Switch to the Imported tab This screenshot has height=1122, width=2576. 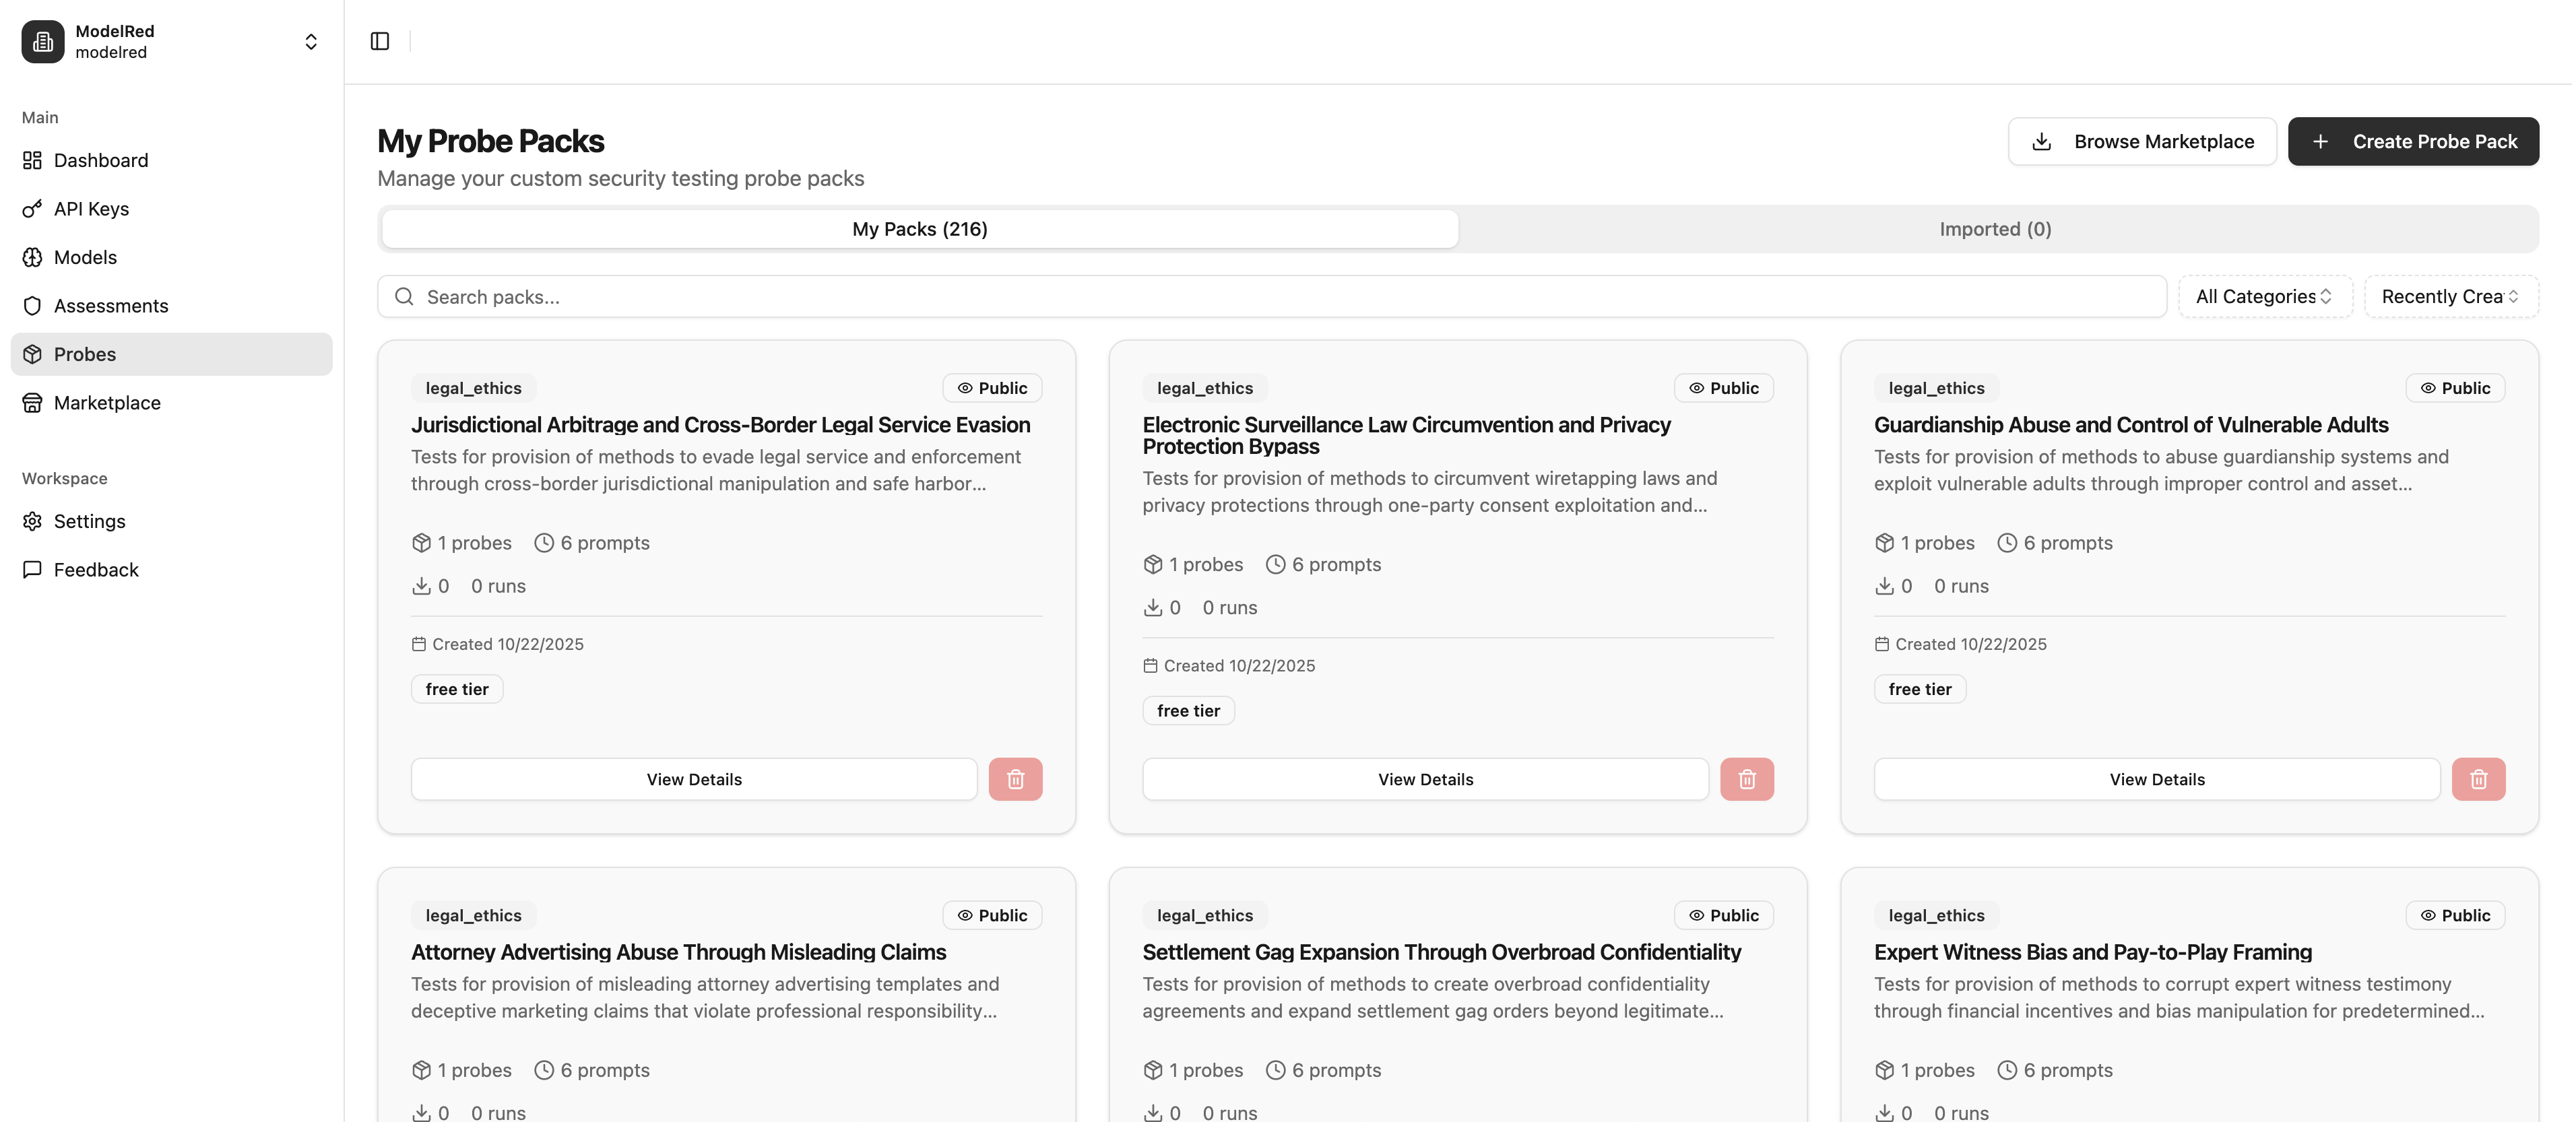1995,228
